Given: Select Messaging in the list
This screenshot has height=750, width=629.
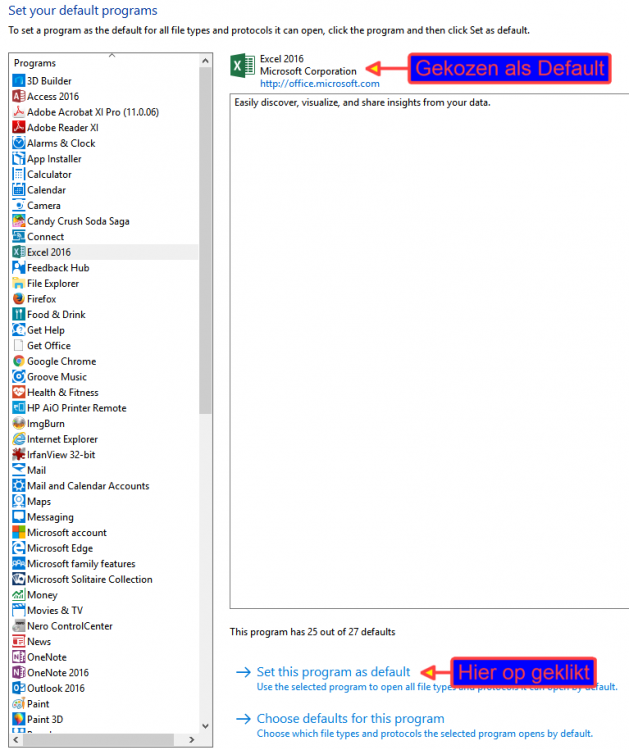Looking at the screenshot, I should [x=50, y=517].
